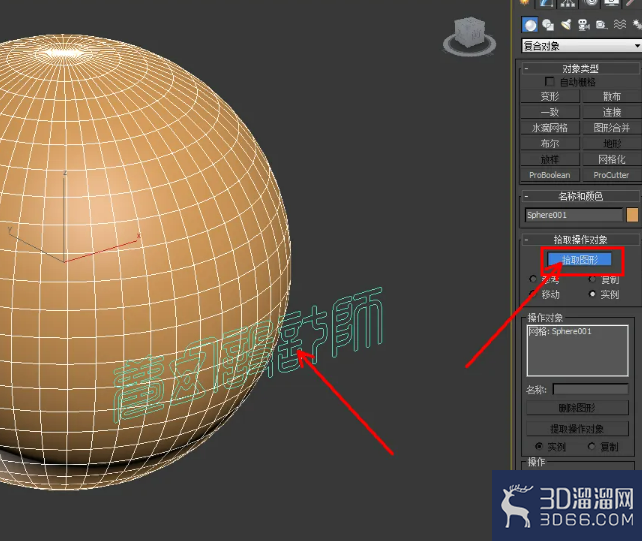Click the 一致 object type button
The height and width of the screenshot is (541, 642).
(550, 112)
